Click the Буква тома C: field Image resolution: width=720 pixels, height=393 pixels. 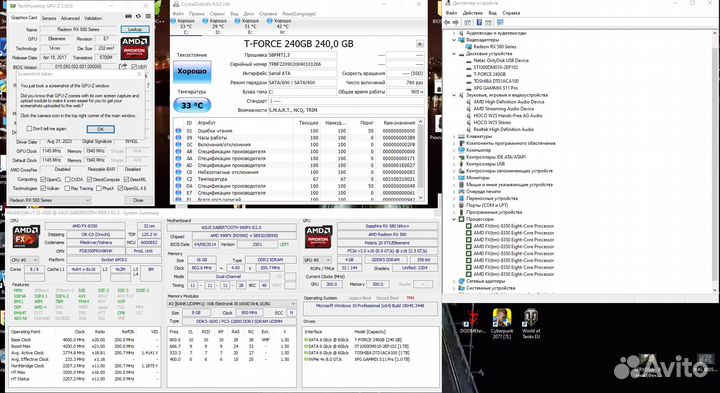click(x=302, y=91)
